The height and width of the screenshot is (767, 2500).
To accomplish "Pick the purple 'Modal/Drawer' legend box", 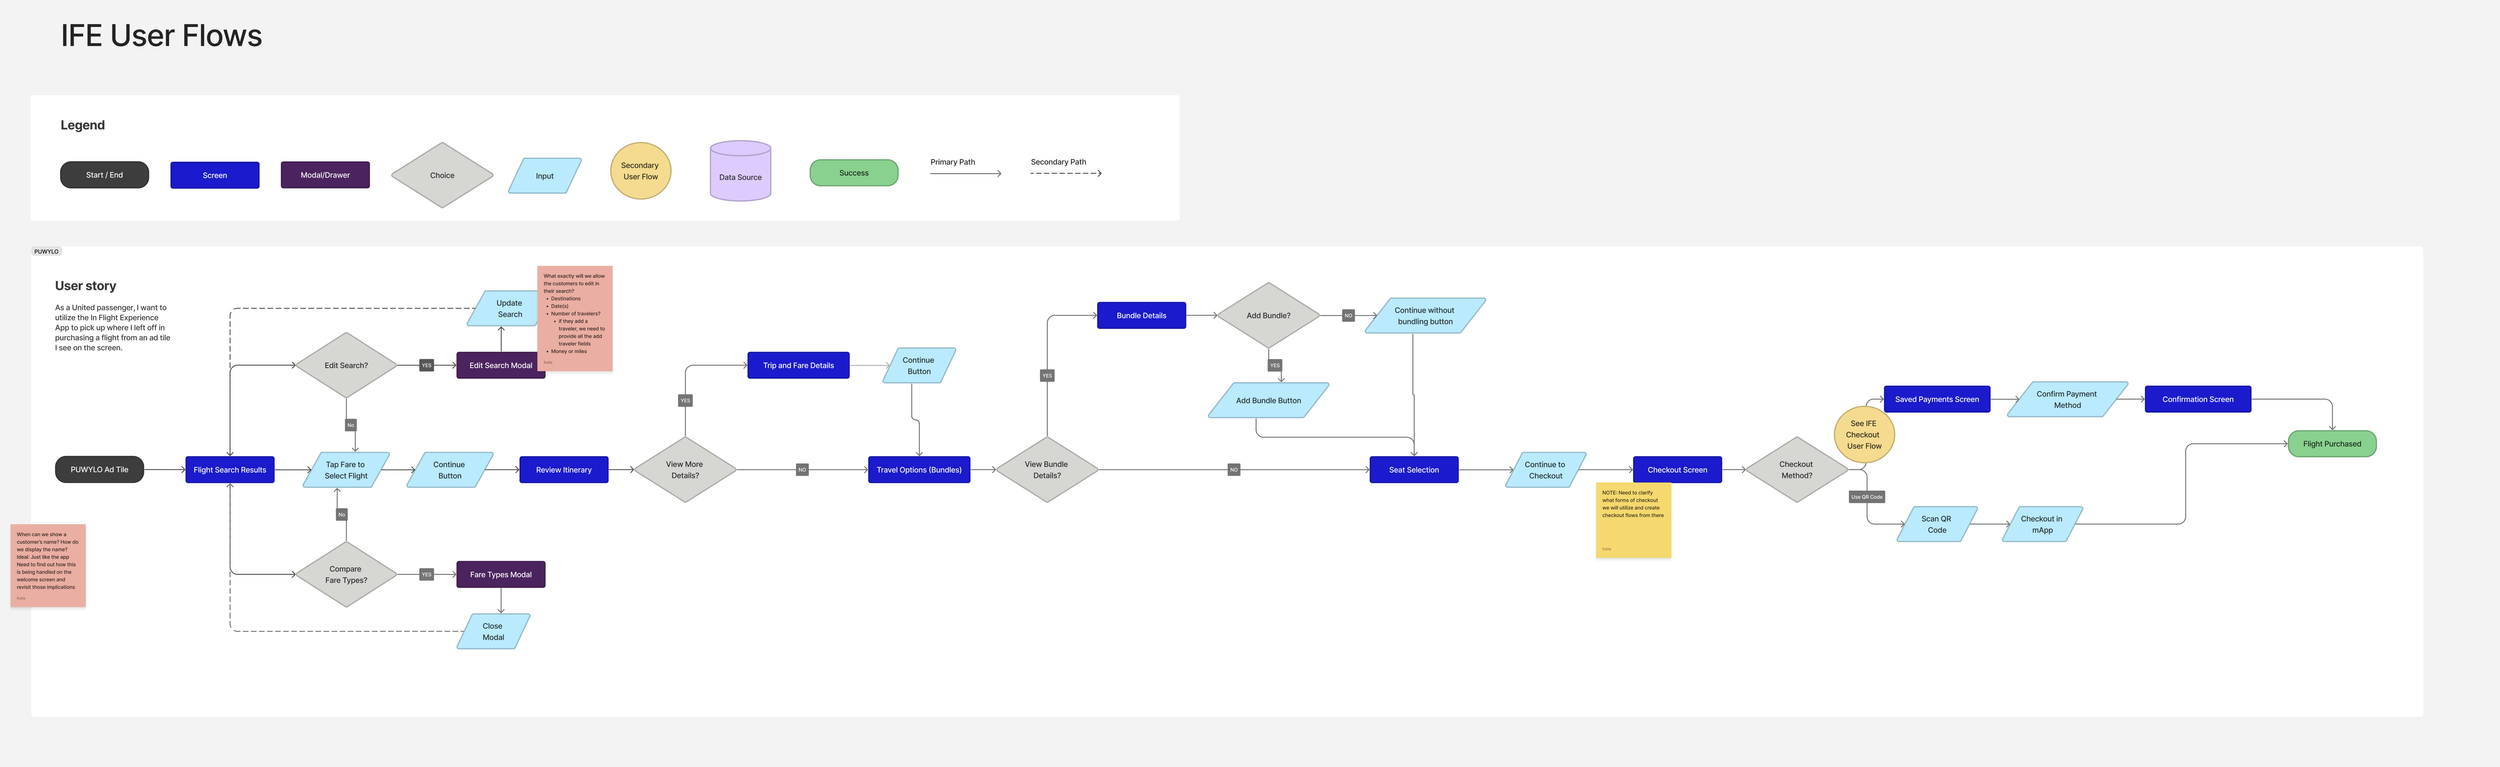I will click(325, 175).
